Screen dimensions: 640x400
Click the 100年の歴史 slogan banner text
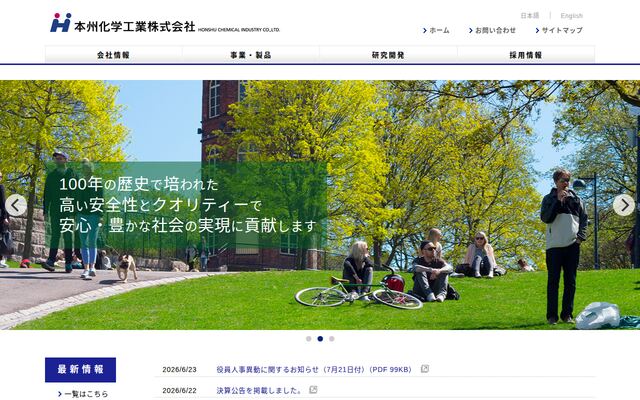[188, 205]
